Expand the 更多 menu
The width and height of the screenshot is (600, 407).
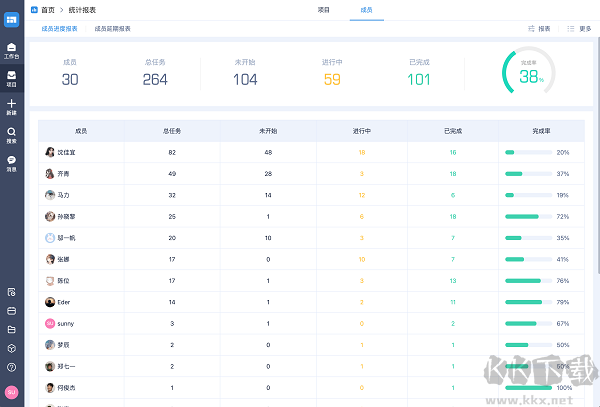point(579,29)
